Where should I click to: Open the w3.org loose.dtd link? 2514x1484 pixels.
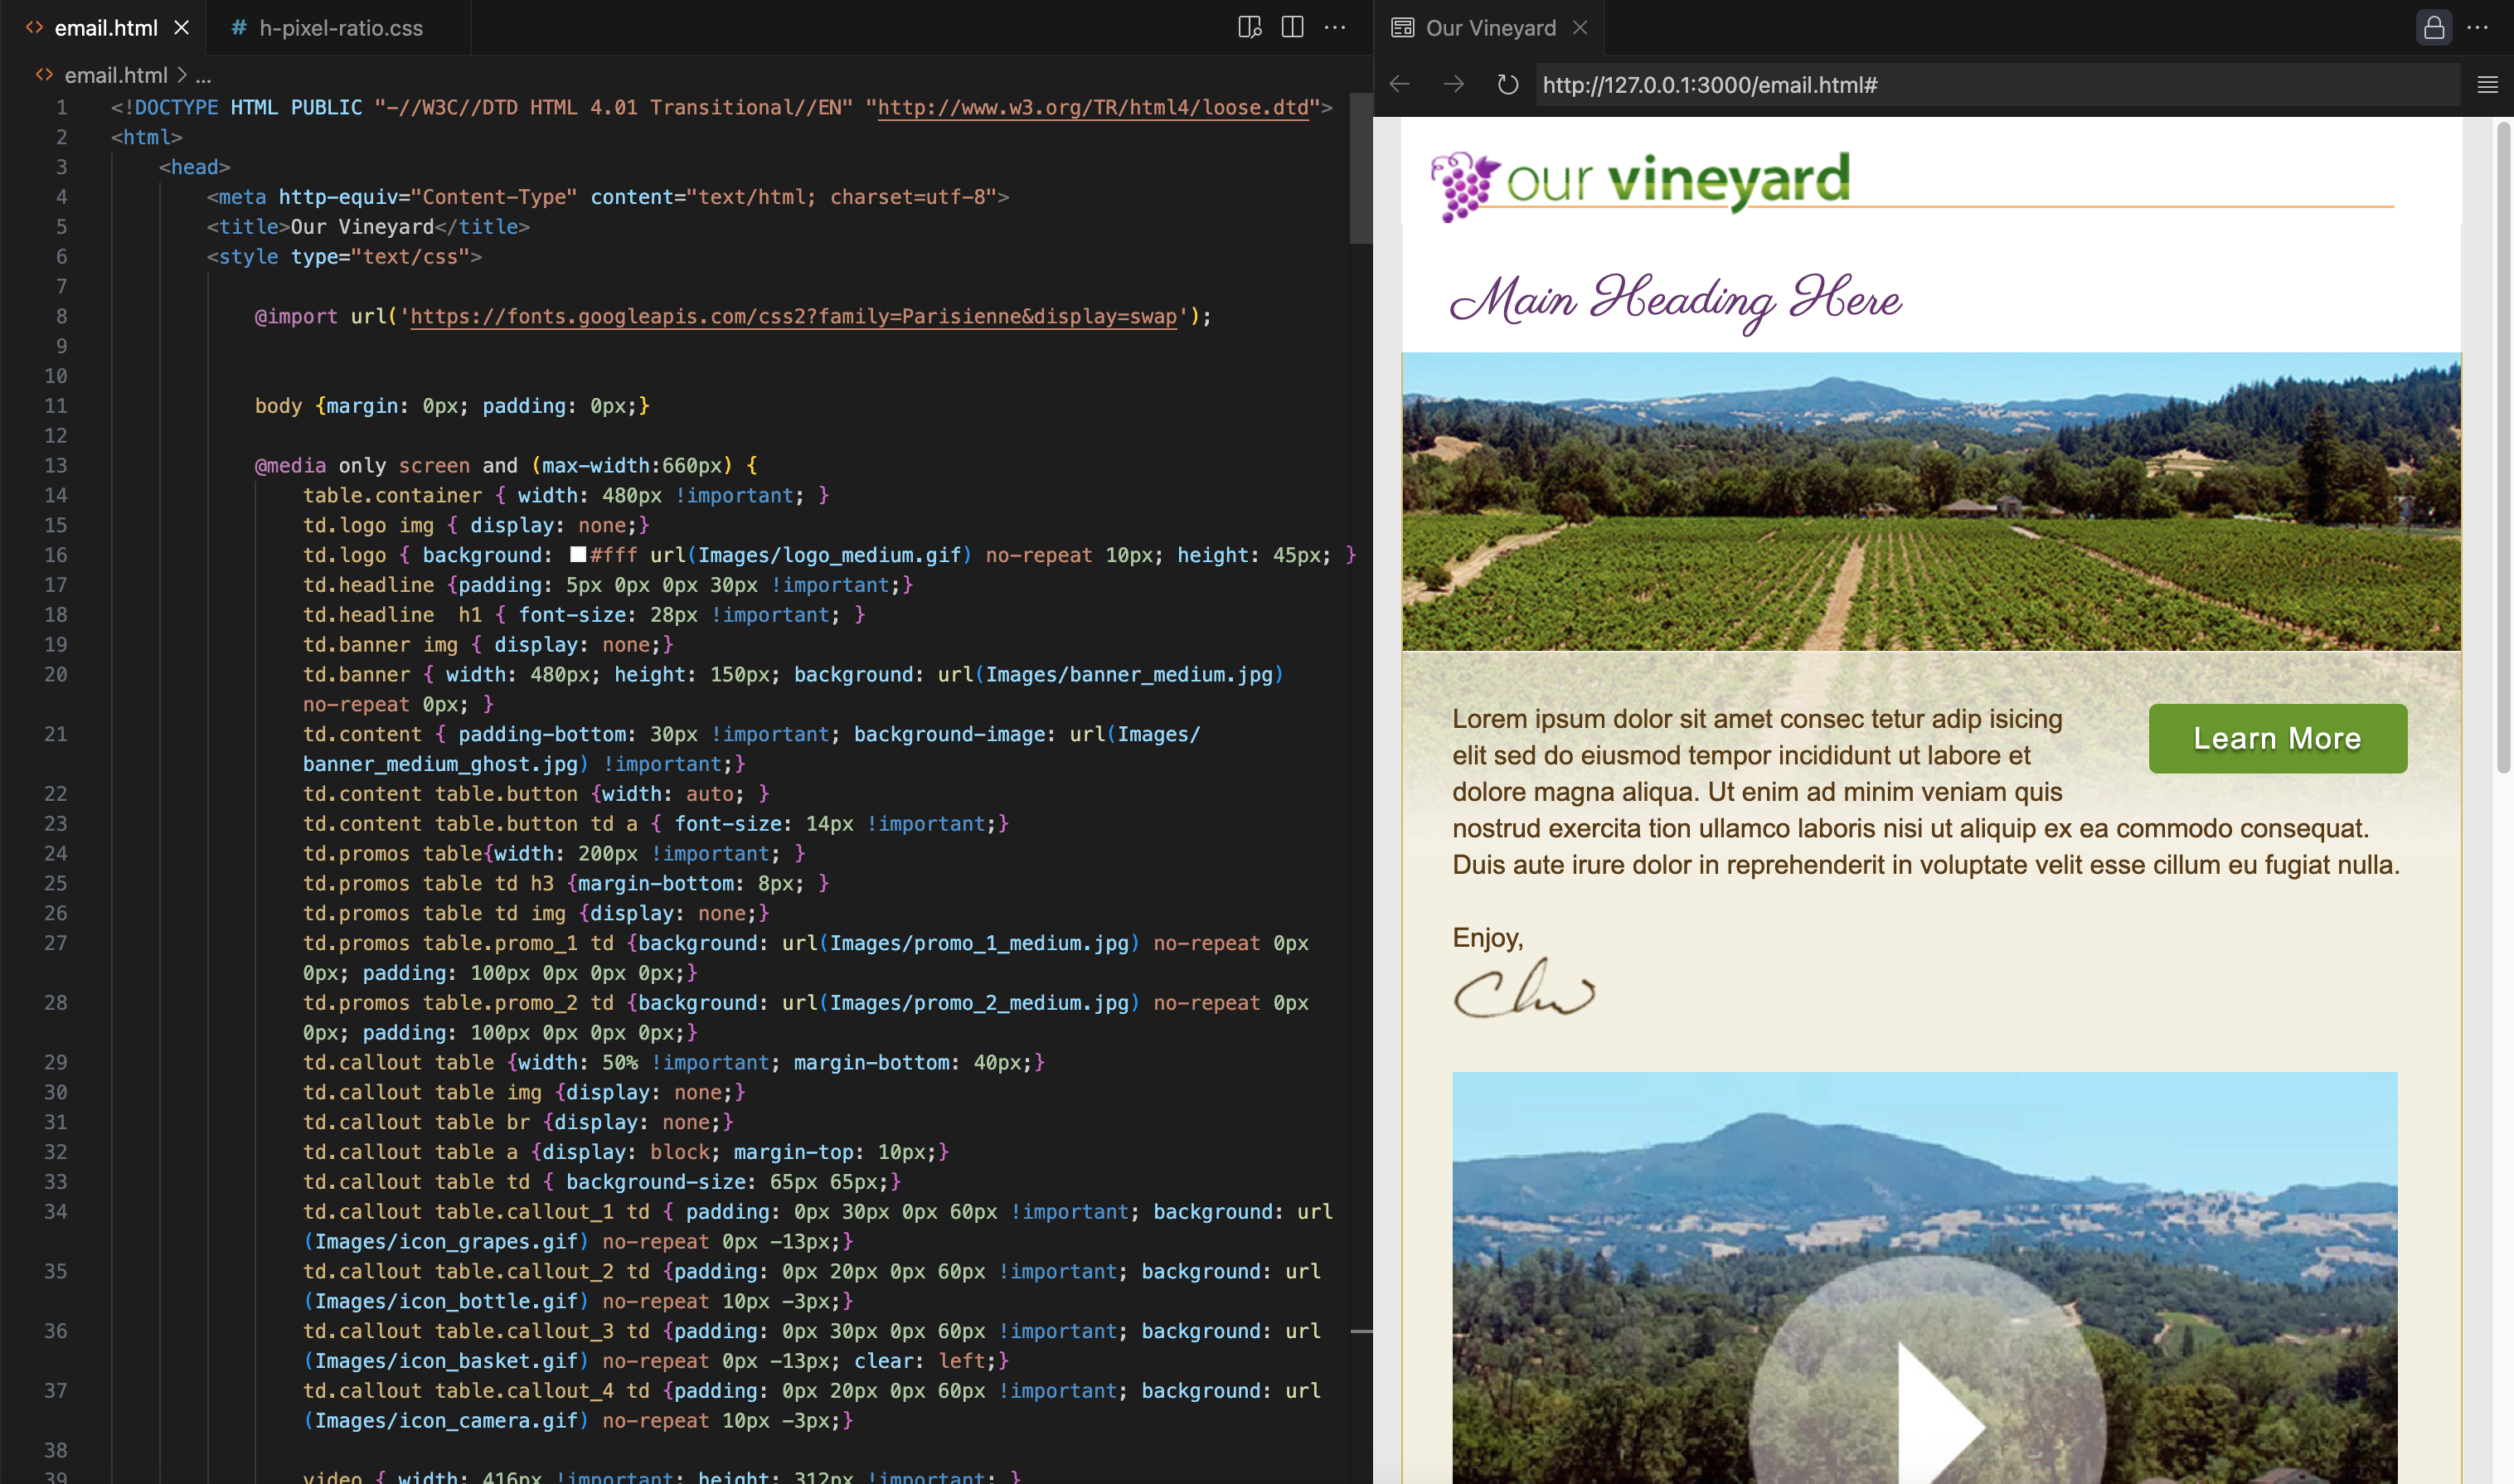[x=1093, y=107]
